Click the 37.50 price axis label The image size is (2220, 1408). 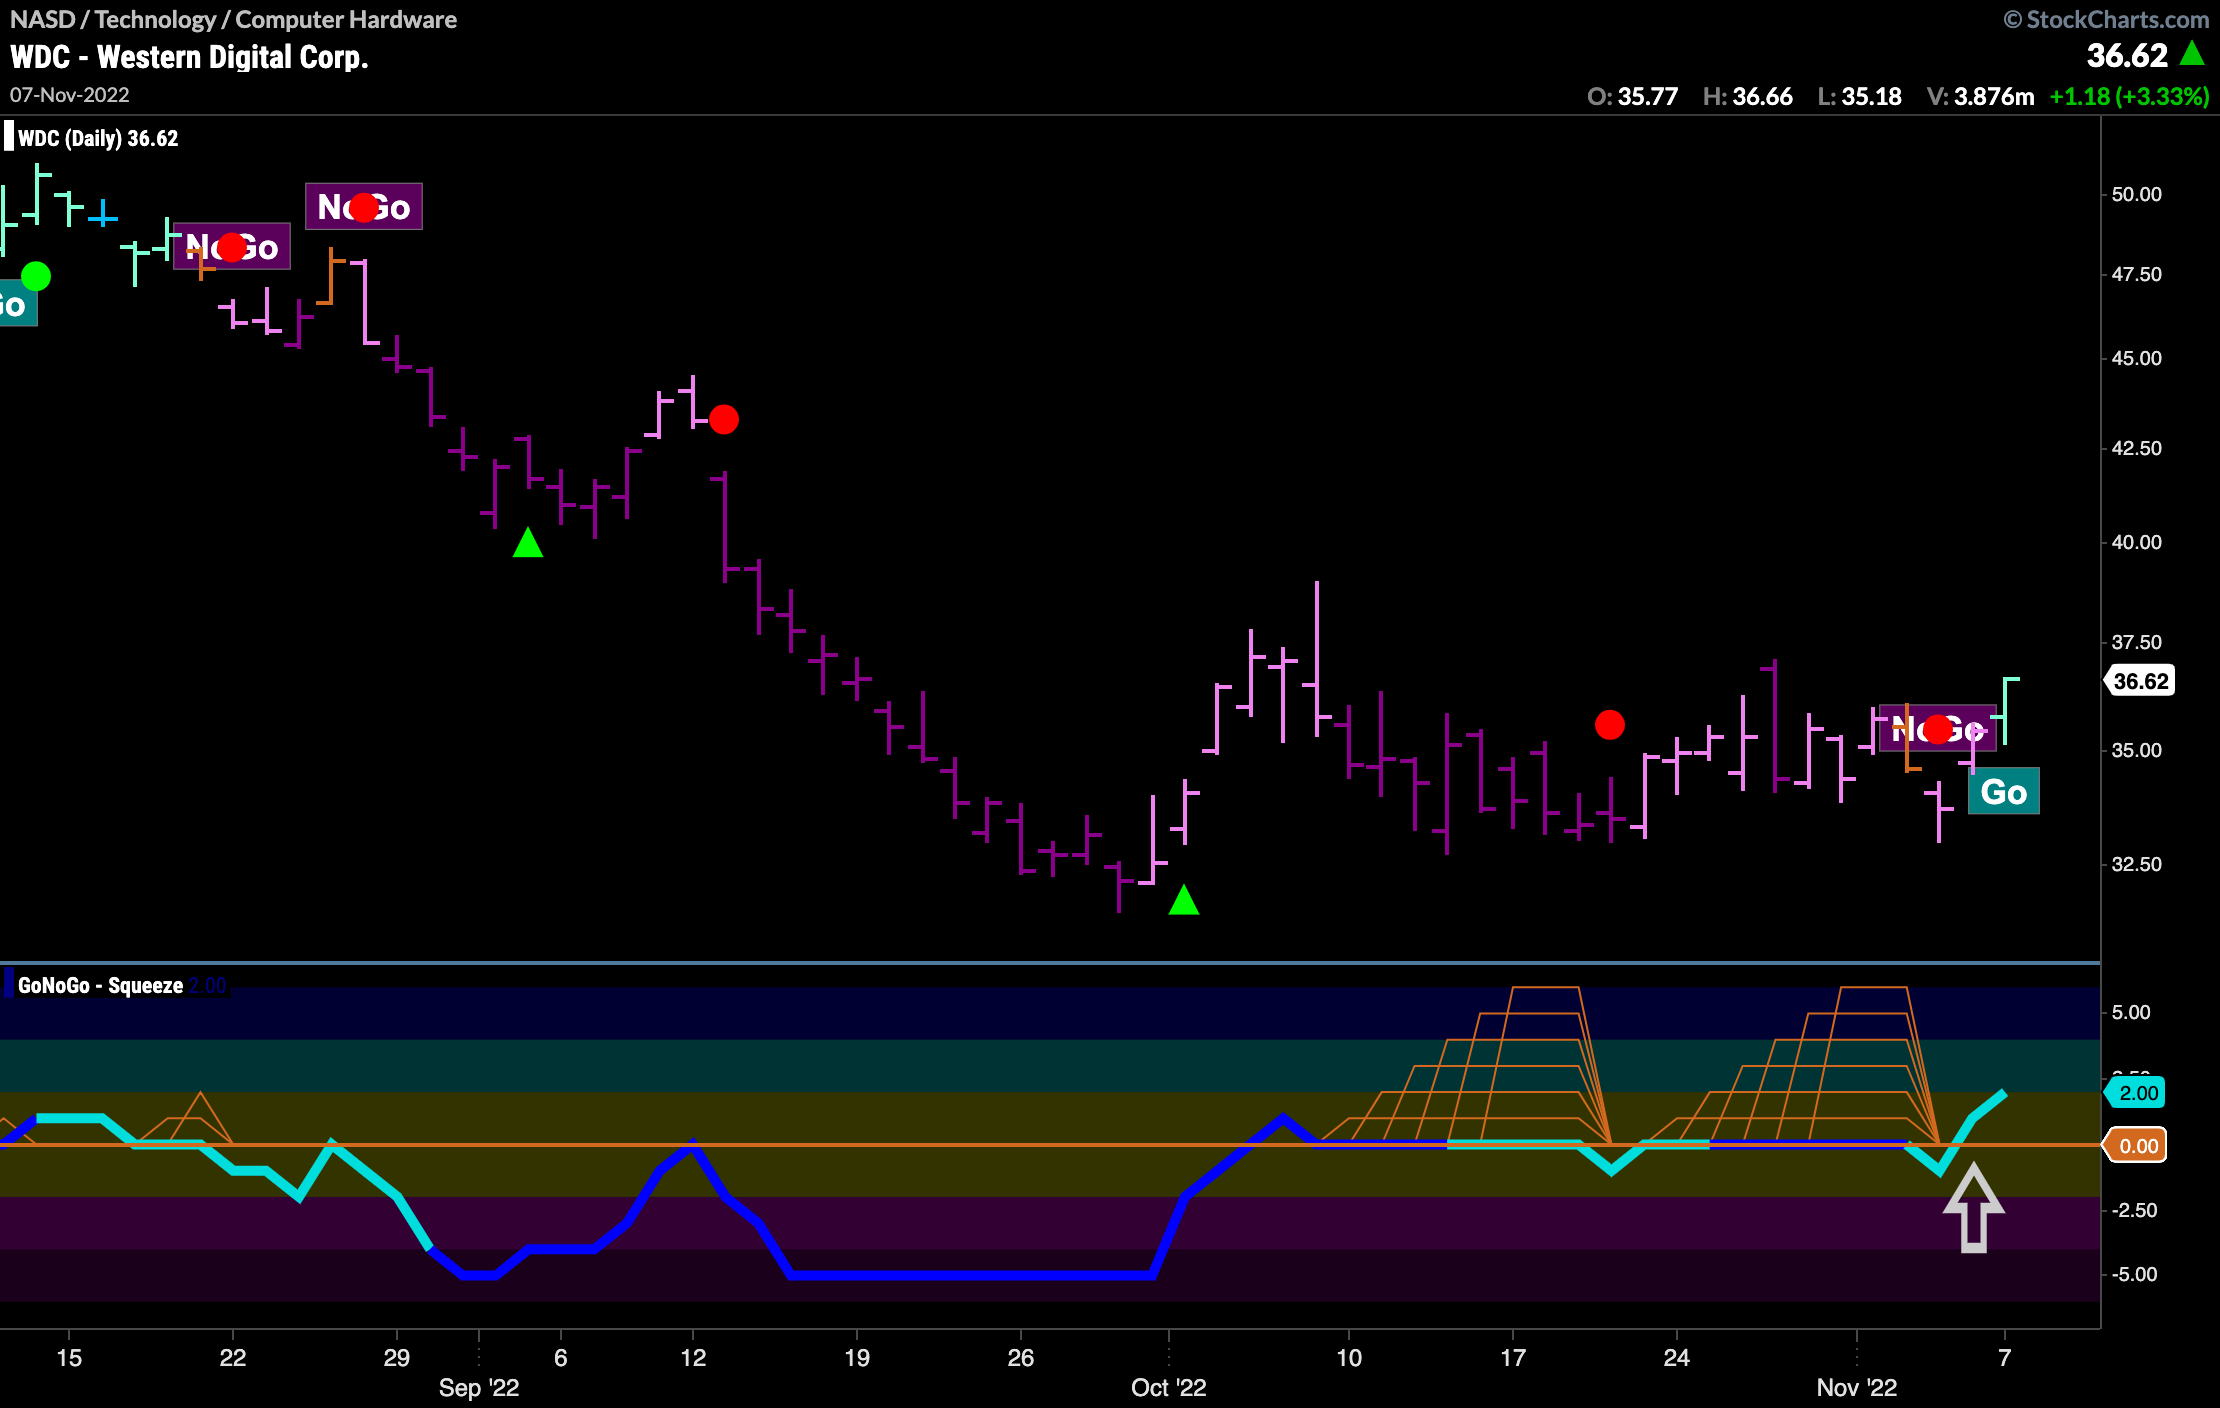coord(2136,642)
